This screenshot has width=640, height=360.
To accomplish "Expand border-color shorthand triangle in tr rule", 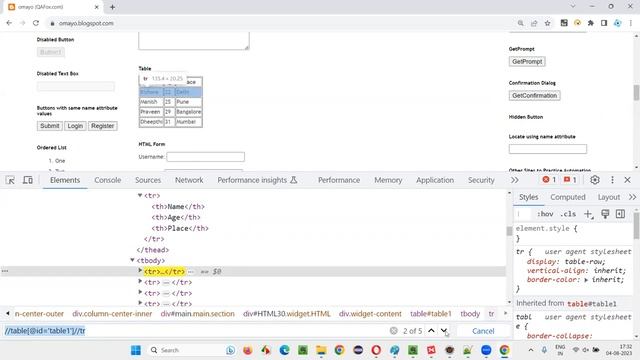I will (x=586, y=280).
